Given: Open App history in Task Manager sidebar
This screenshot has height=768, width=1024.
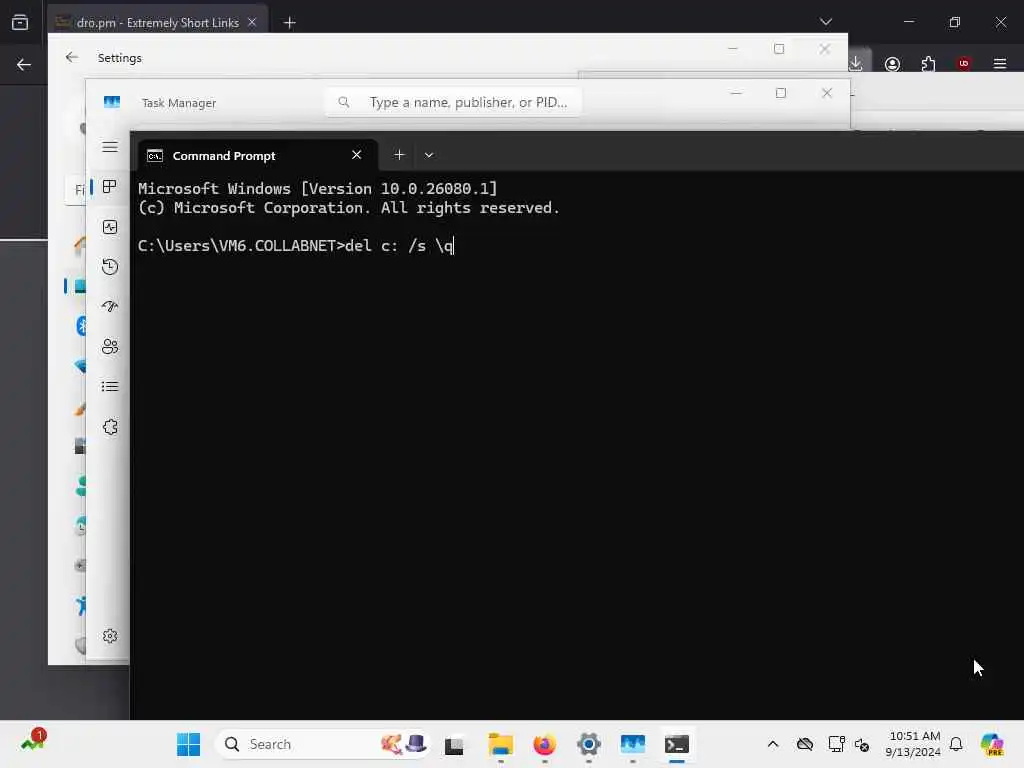Looking at the screenshot, I should coord(110,266).
